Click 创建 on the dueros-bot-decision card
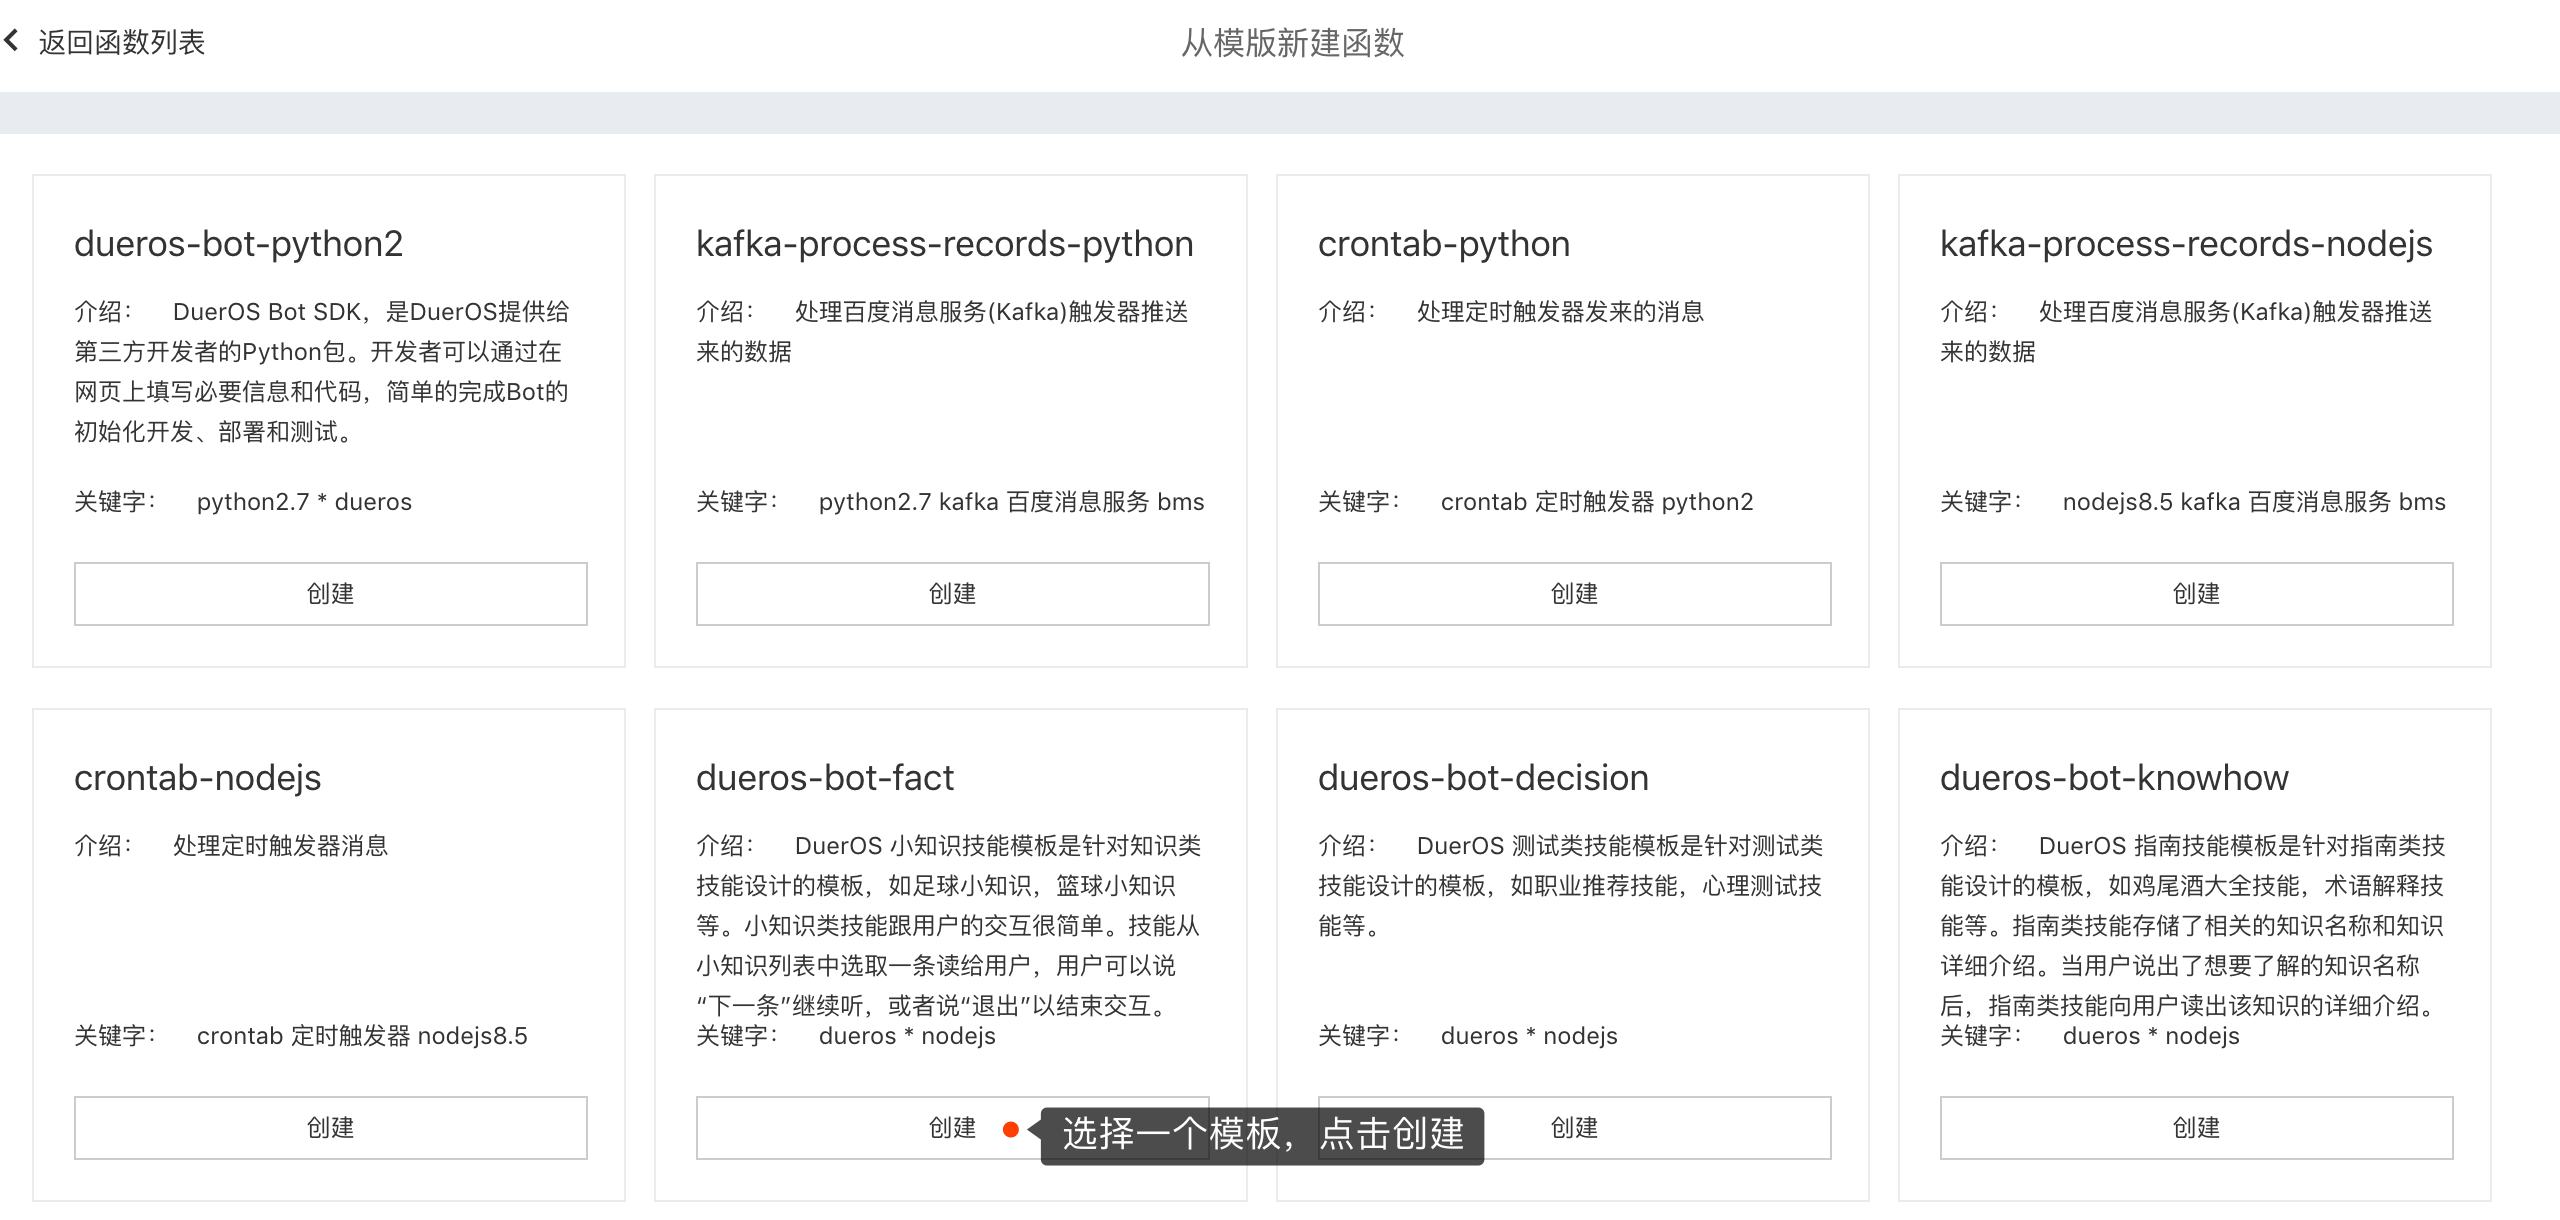The height and width of the screenshot is (1220, 2560). [x=1575, y=1128]
